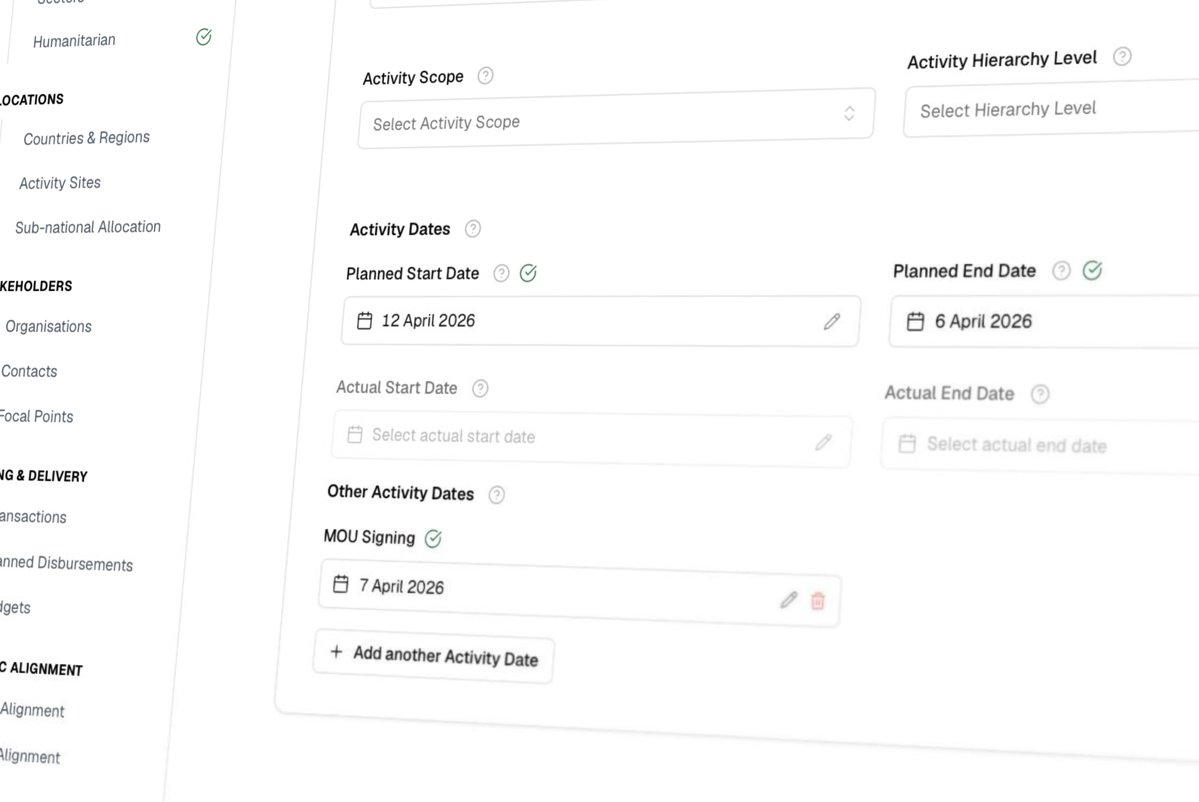Open the Select Activity Scope dropdown

tap(616, 118)
